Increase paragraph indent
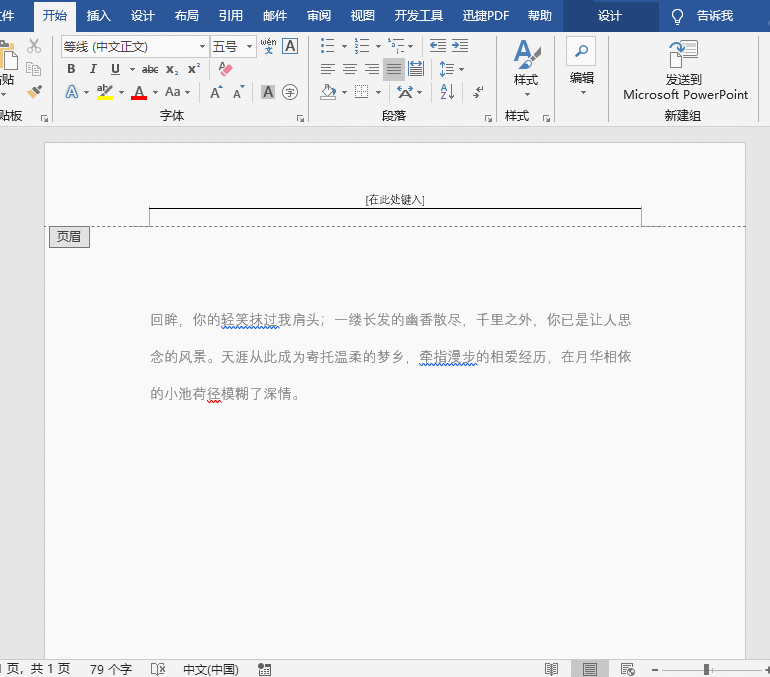 (x=460, y=46)
